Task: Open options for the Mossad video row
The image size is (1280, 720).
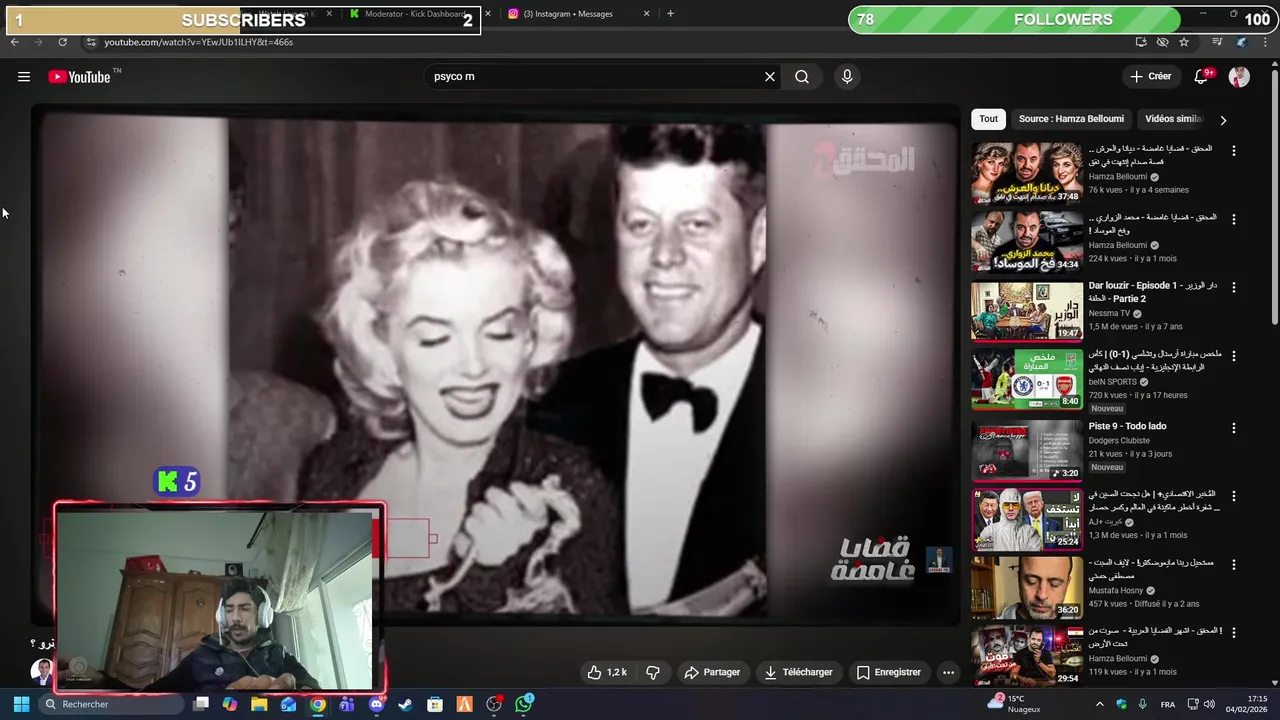Action: (x=1233, y=219)
